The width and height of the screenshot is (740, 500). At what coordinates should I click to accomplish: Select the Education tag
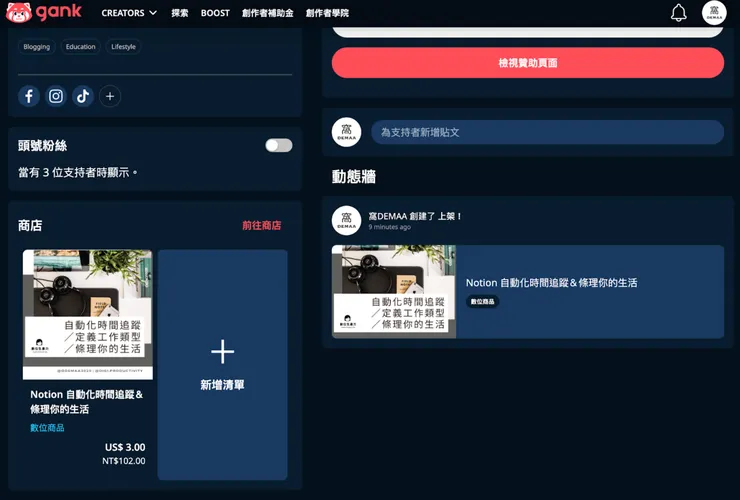81,47
